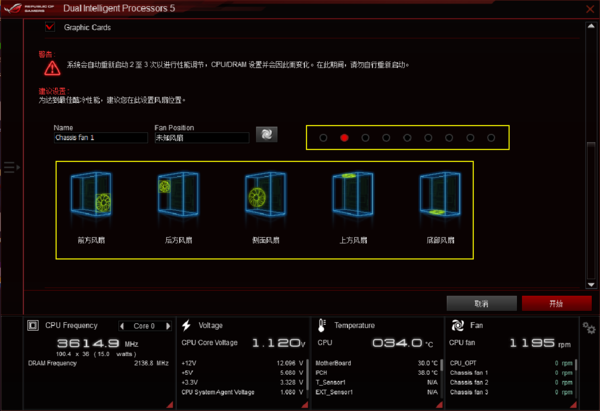Click the +3.3V voltage row
600x411 pixels.
(x=242, y=382)
